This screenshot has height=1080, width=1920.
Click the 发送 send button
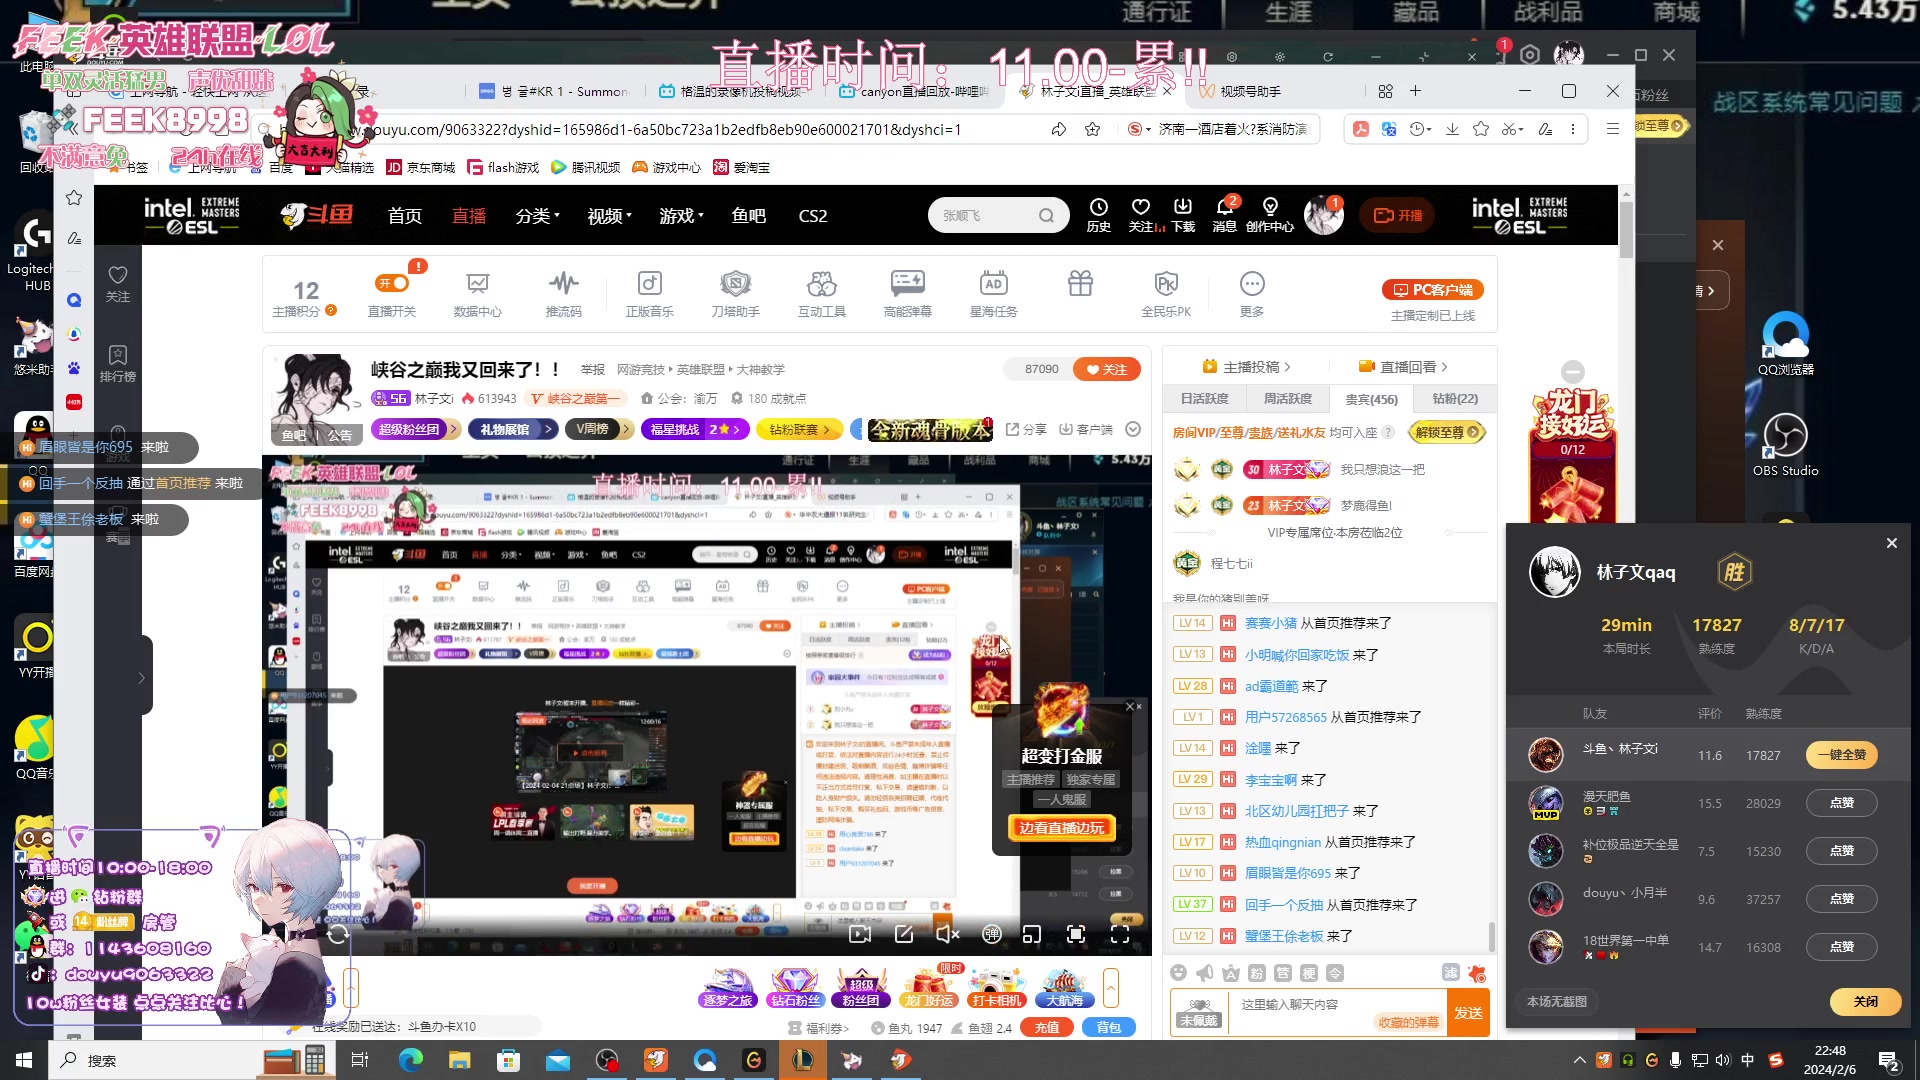(1468, 1013)
